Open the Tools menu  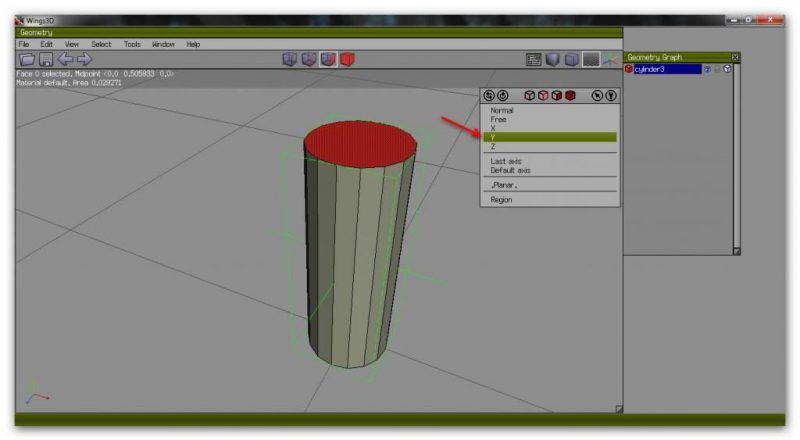(132, 44)
